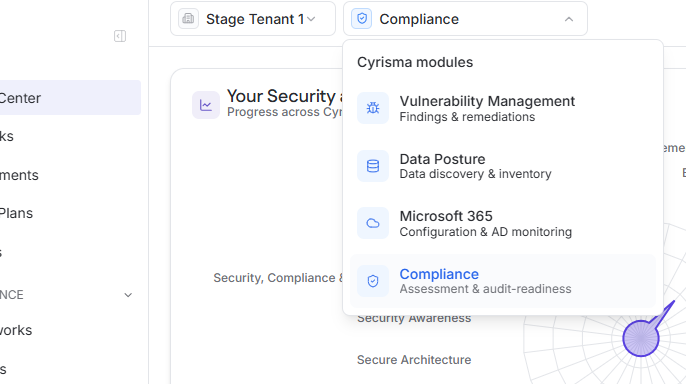Viewport: 686px width, 384px height.
Task: Collapse the sidebar panel icon
Action: (120, 36)
